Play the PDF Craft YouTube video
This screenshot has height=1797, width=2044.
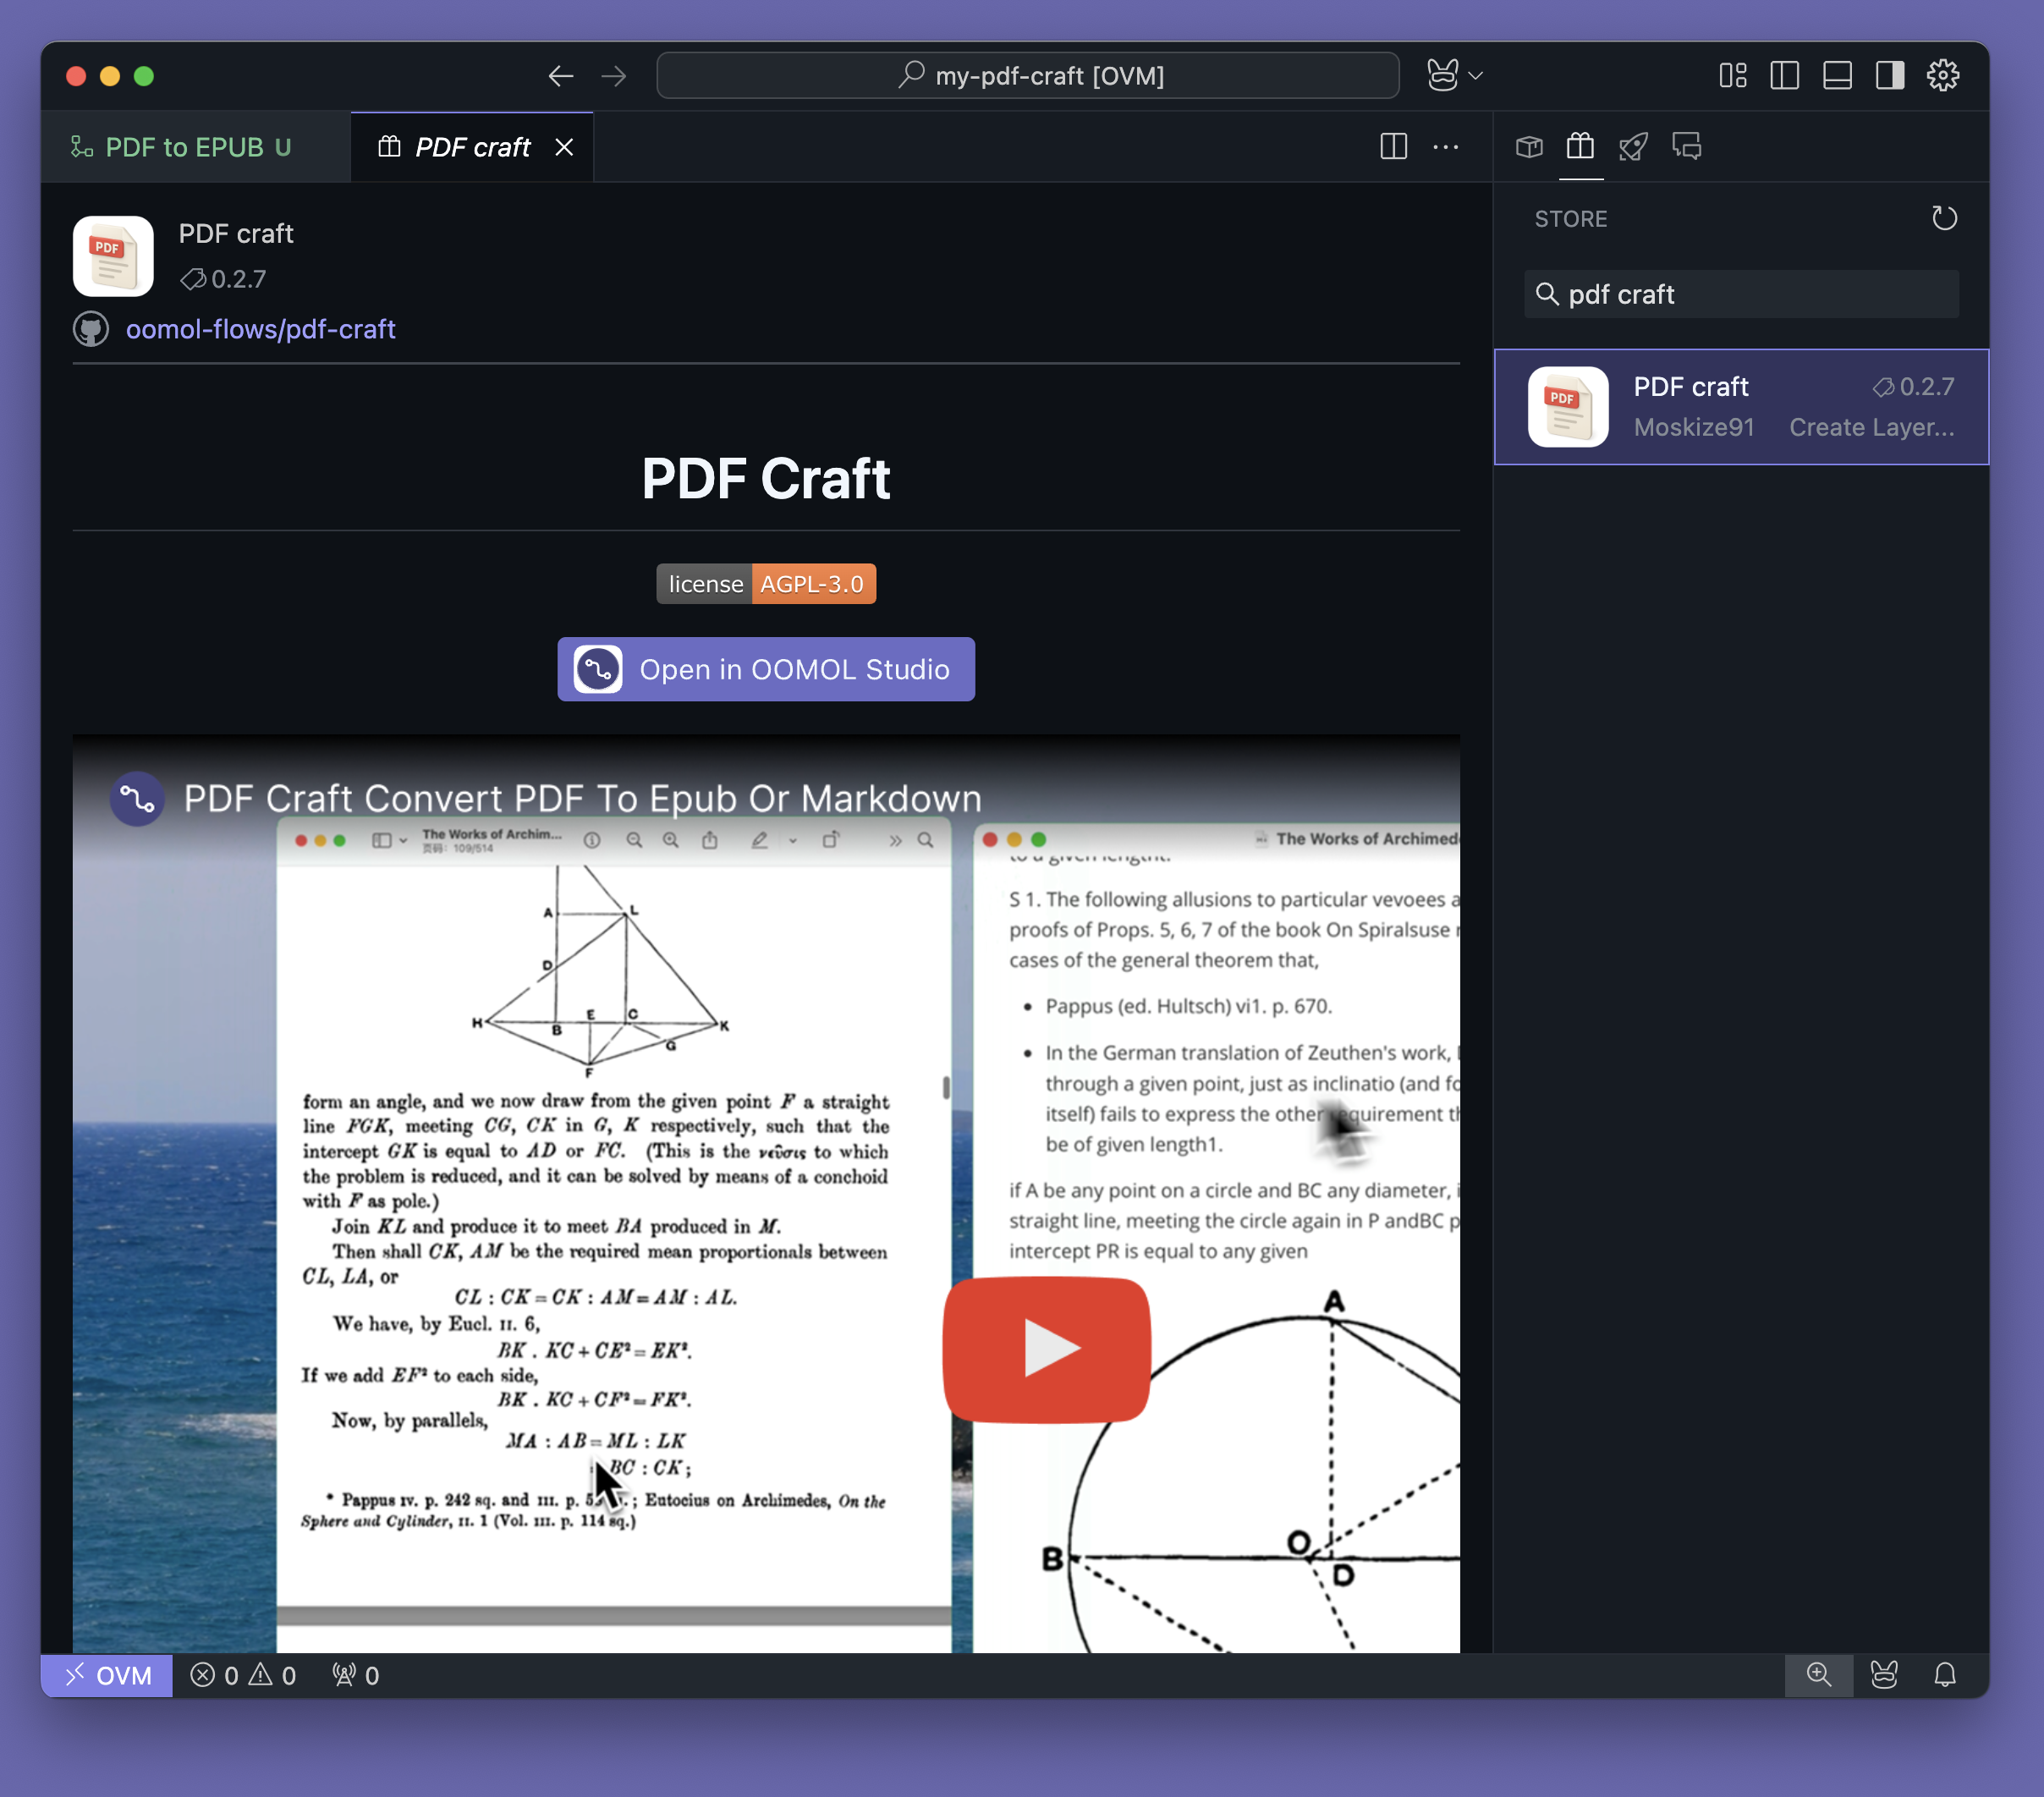click(x=1046, y=1349)
